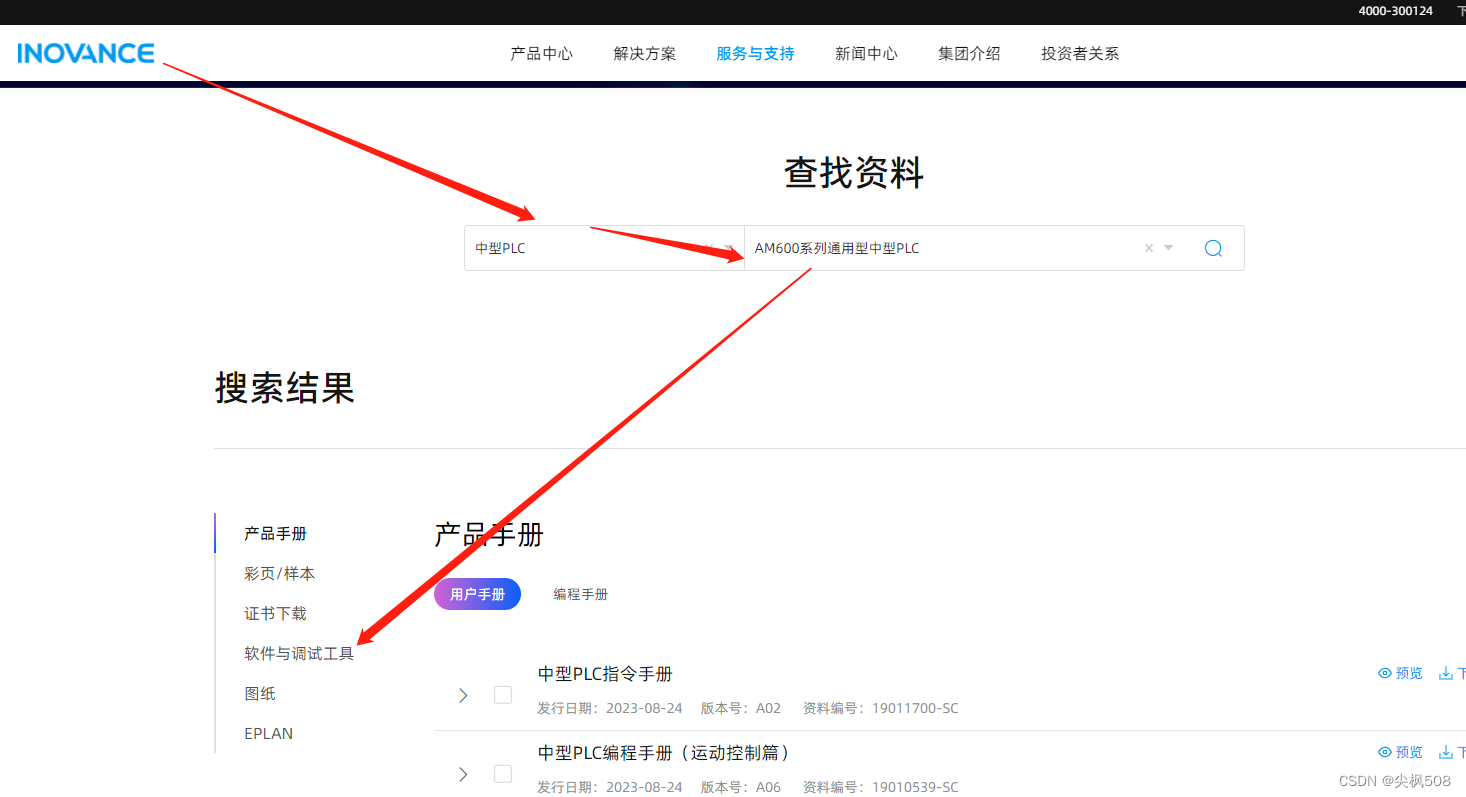The width and height of the screenshot is (1466, 797).
Task: Click the magnifier search icon
Action: [x=1213, y=248]
